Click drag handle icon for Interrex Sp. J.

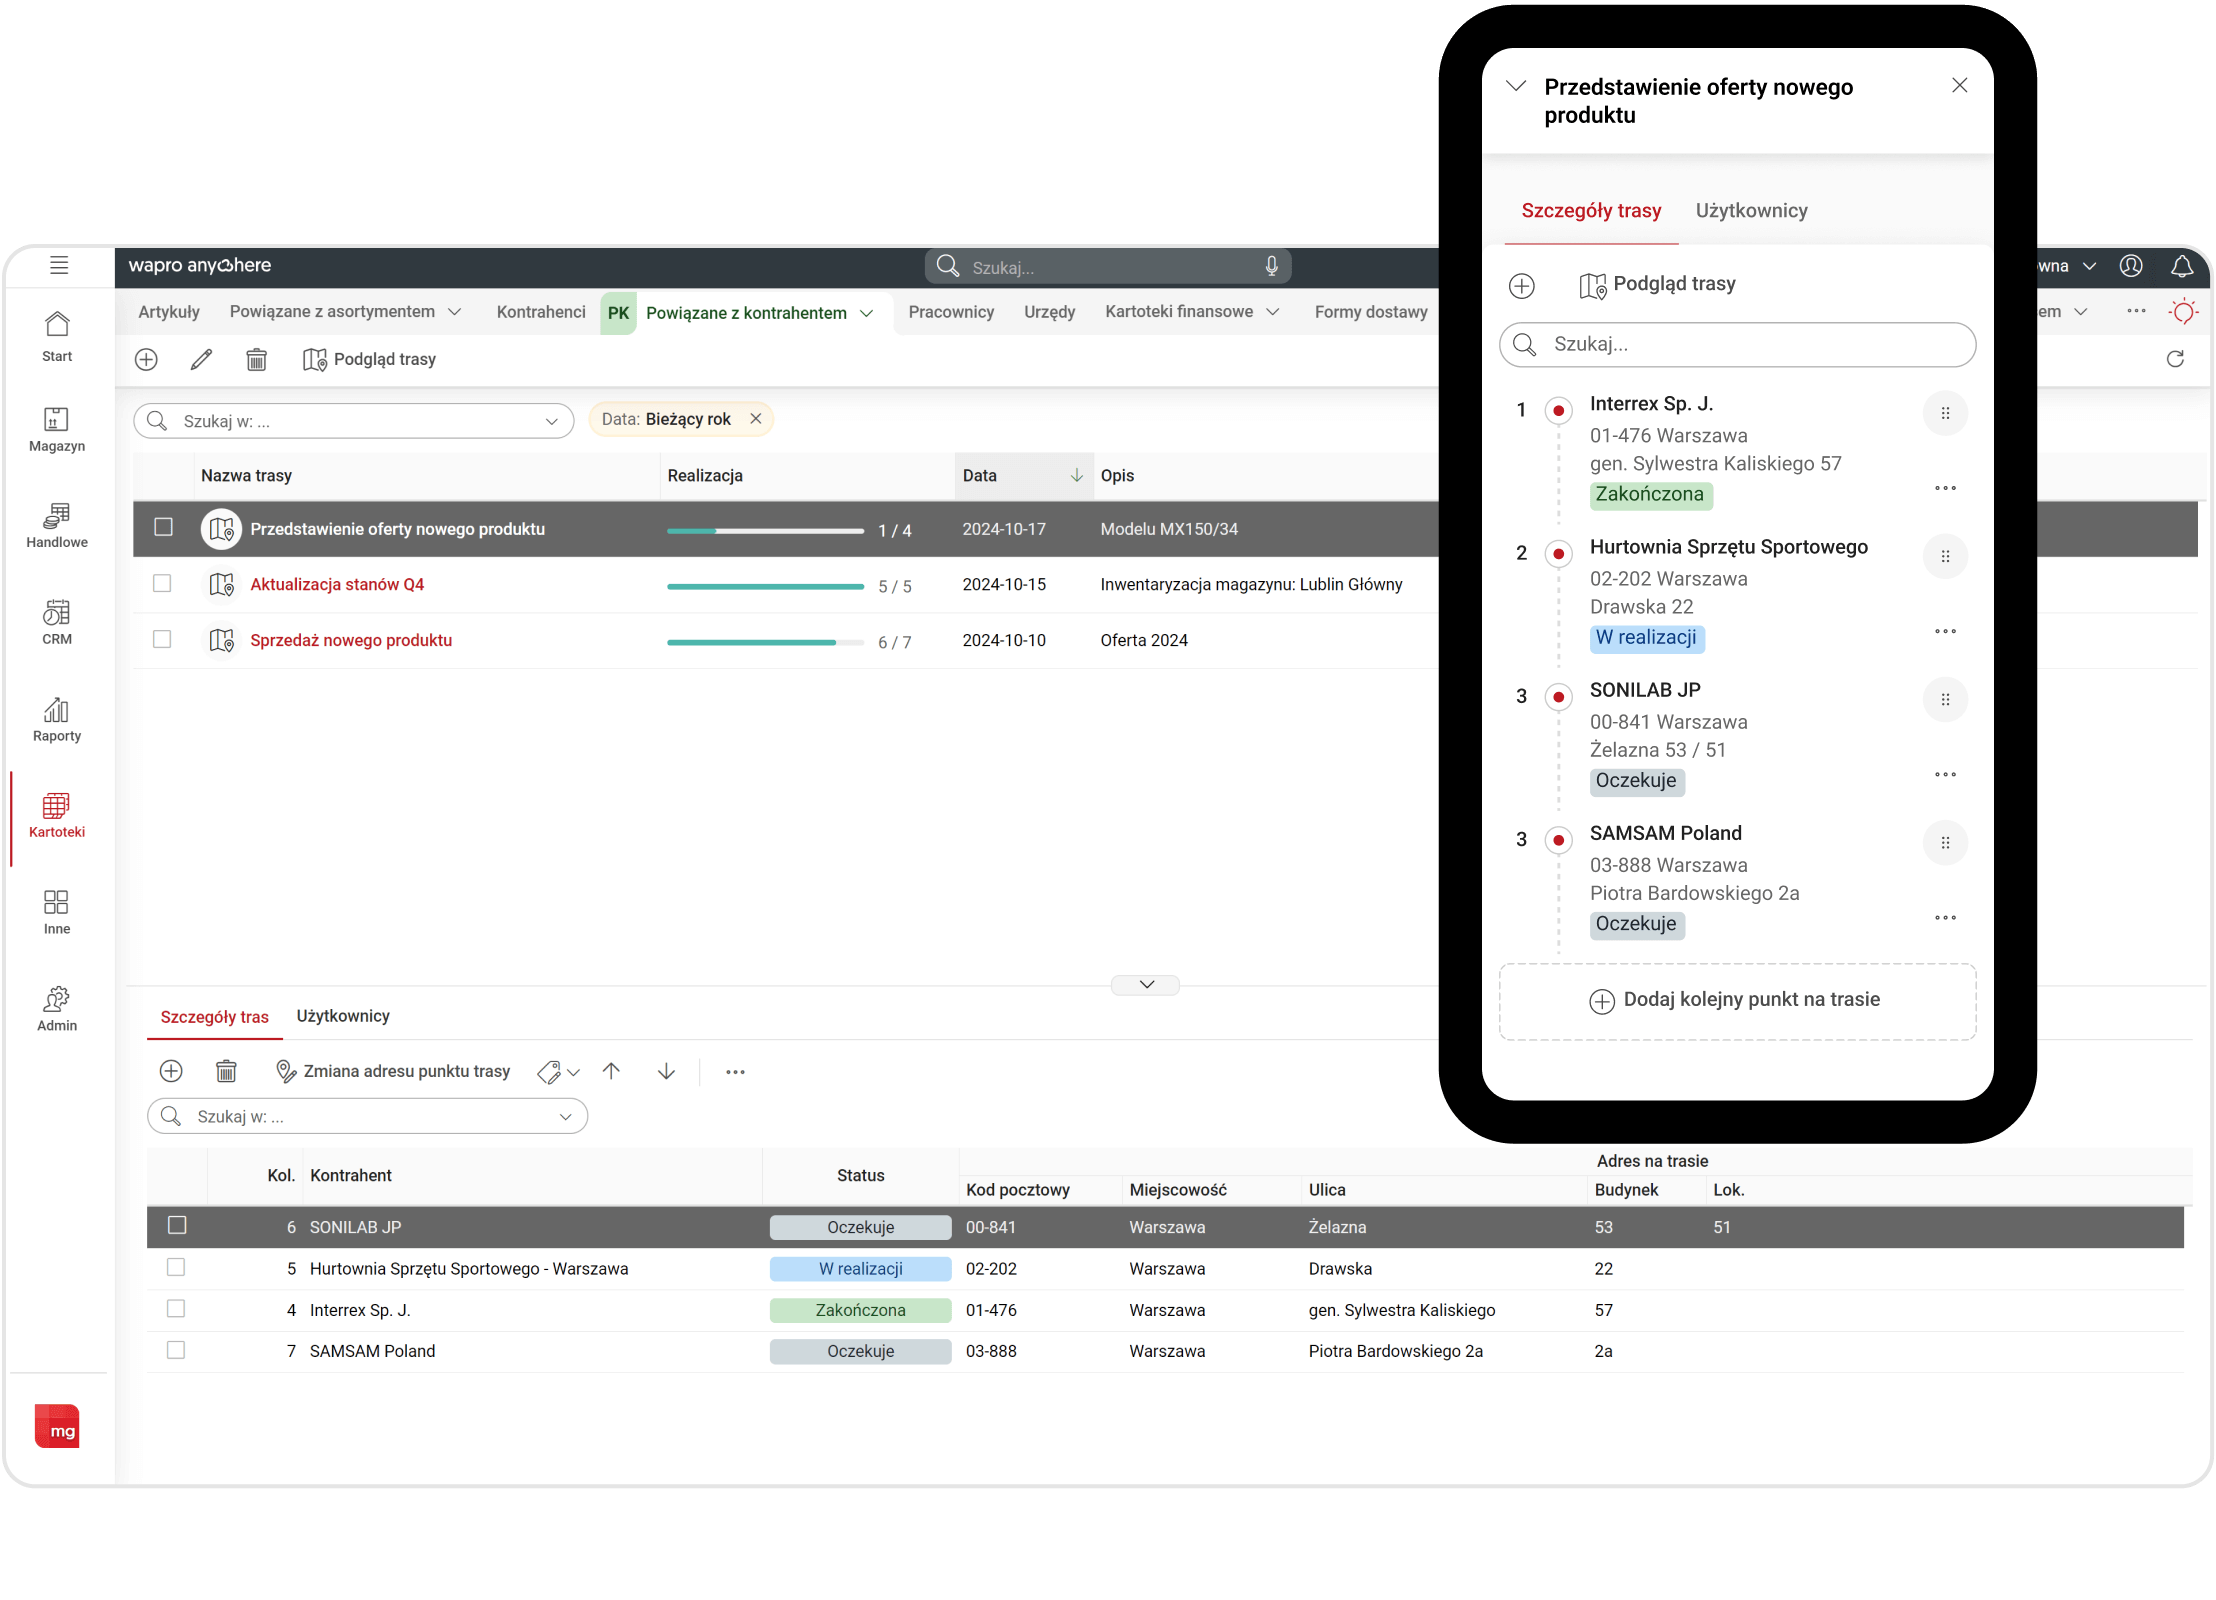pos(1944,413)
